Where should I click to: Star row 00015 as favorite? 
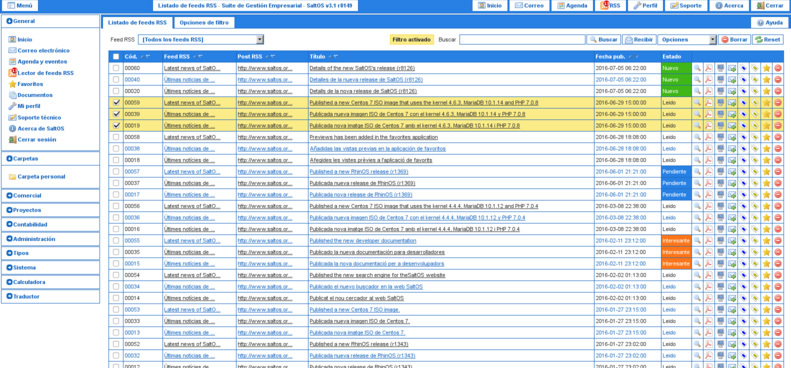pyautogui.click(x=766, y=264)
